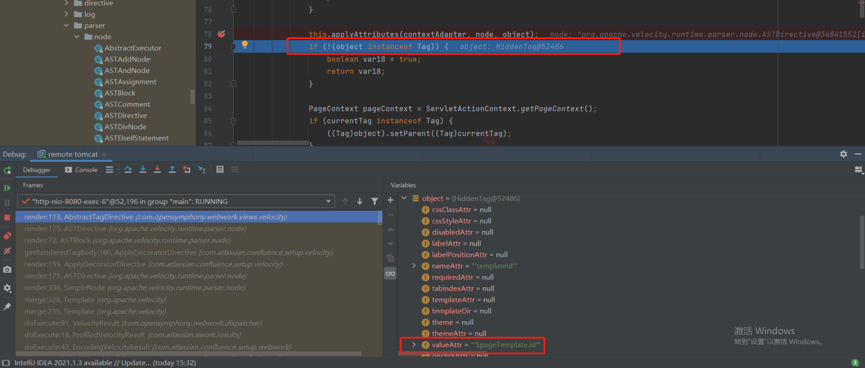Expand the log folder in project tree
Viewport: 865px width, 368px height.
pyautogui.click(x=66, y=14)
